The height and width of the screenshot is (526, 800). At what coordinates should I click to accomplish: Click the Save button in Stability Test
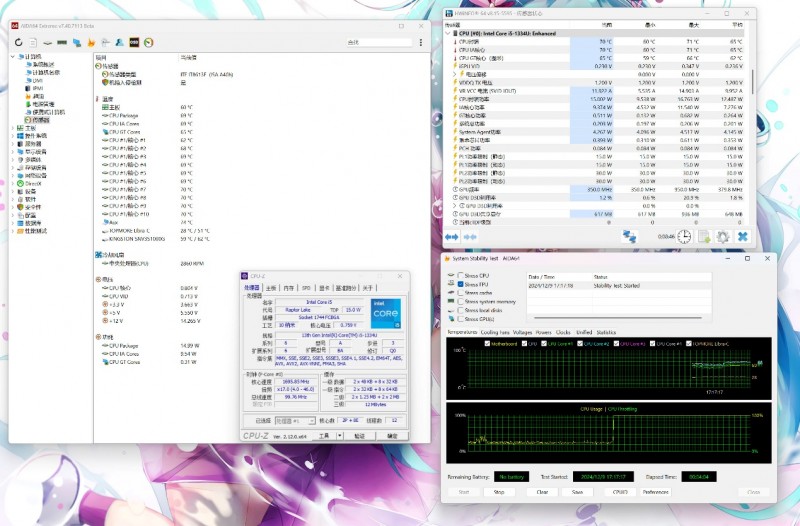[x=578, y=492]
